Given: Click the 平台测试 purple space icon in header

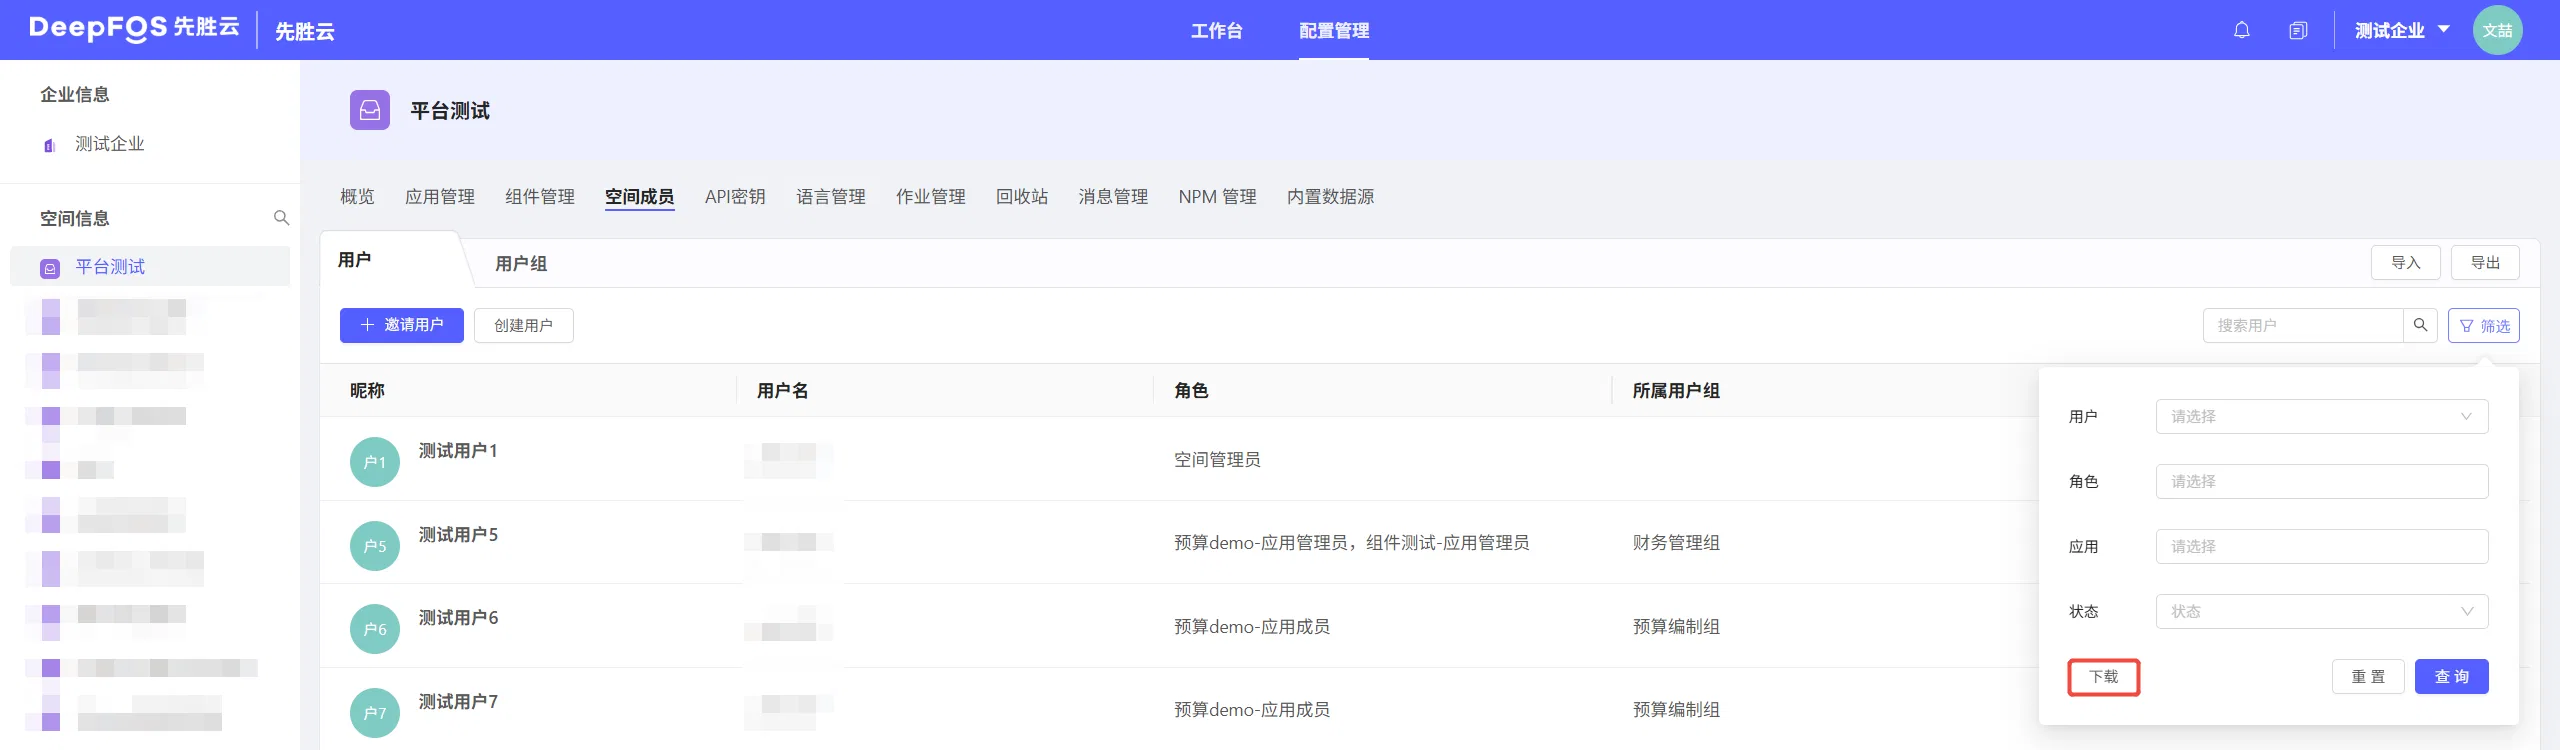Looking at the screenshot, I should tap(370, 110).
